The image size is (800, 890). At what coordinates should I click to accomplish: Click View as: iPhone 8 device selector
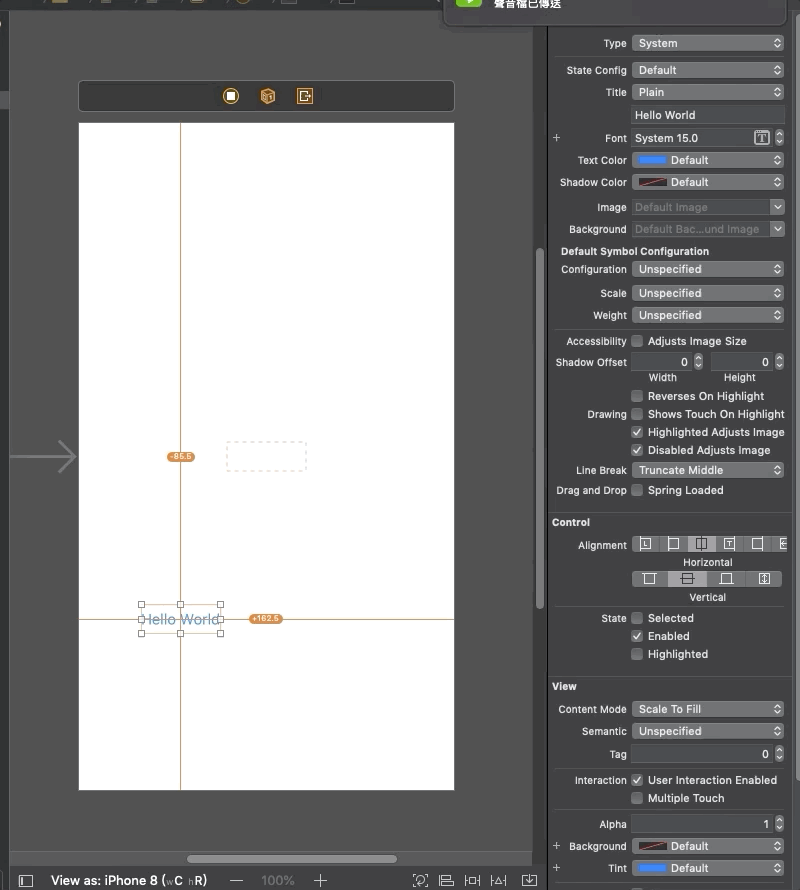128,880
